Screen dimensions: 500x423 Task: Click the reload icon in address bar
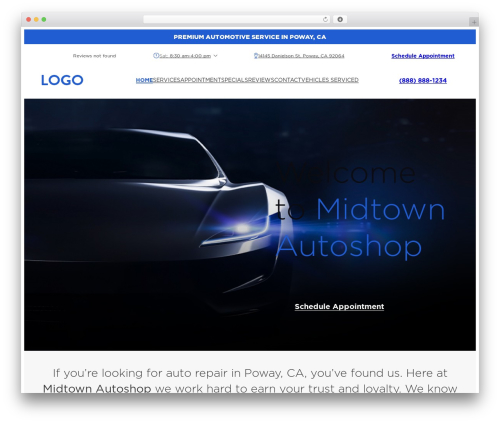coord(325,19)
